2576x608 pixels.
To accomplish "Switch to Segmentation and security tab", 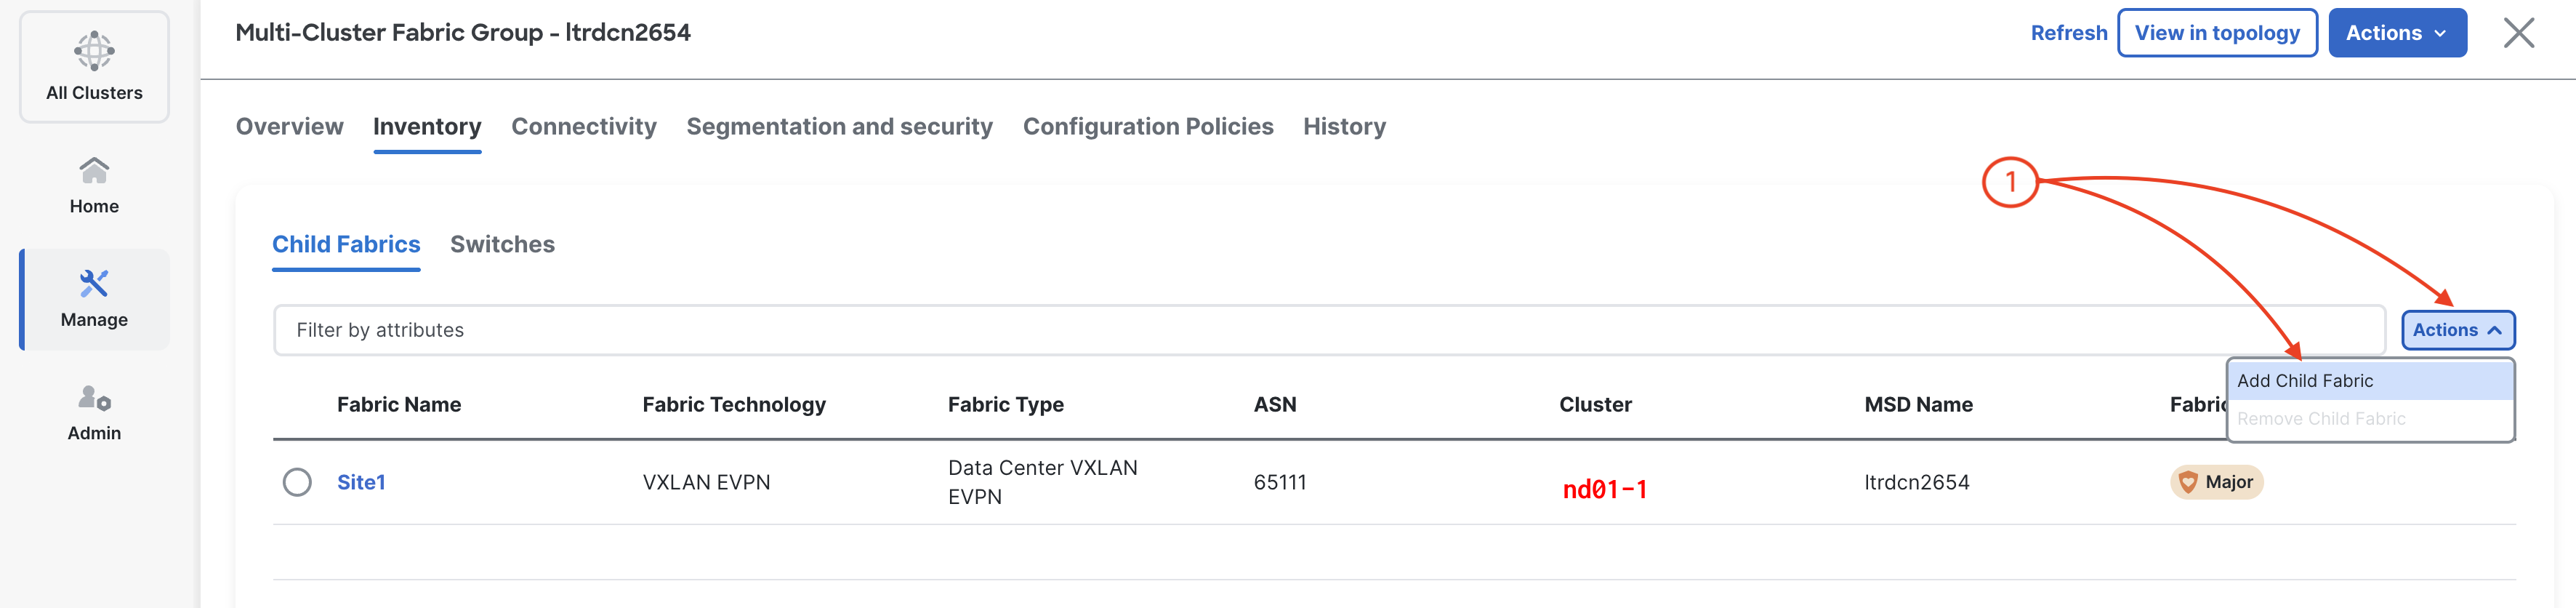I will (839, 127).
